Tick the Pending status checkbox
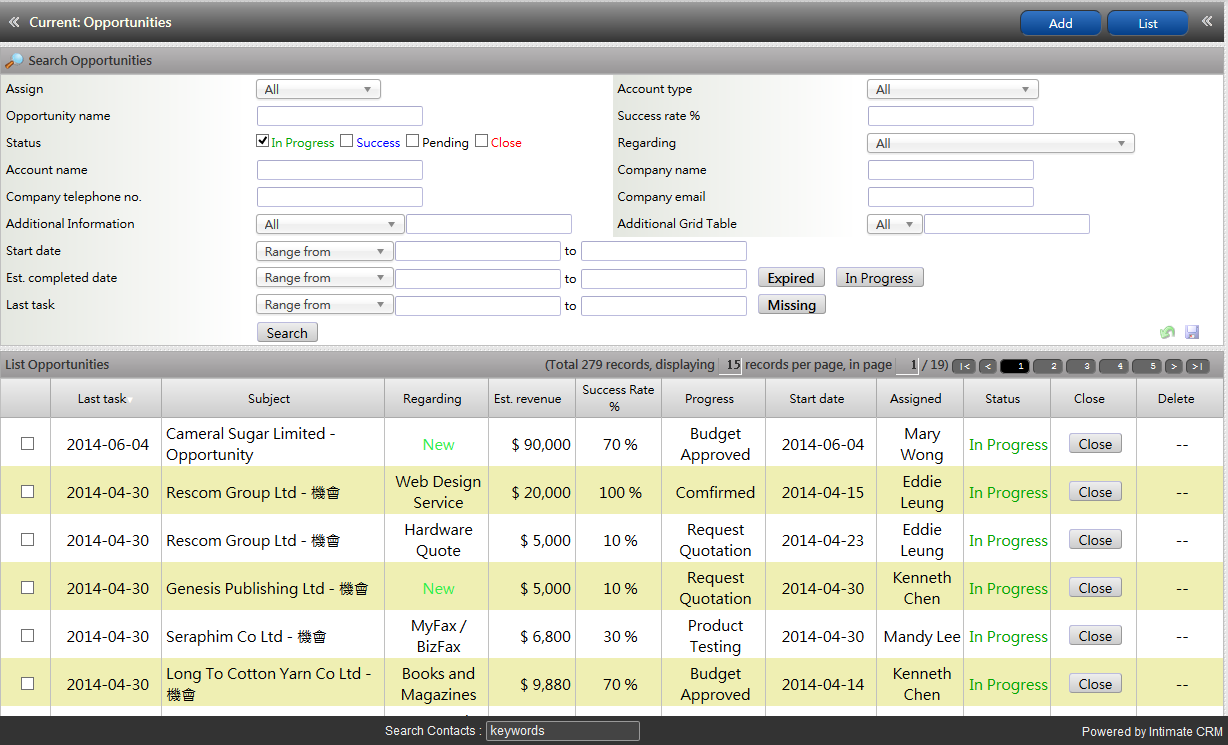Screen dimensions: 1228x745 (x=412, y=141)
